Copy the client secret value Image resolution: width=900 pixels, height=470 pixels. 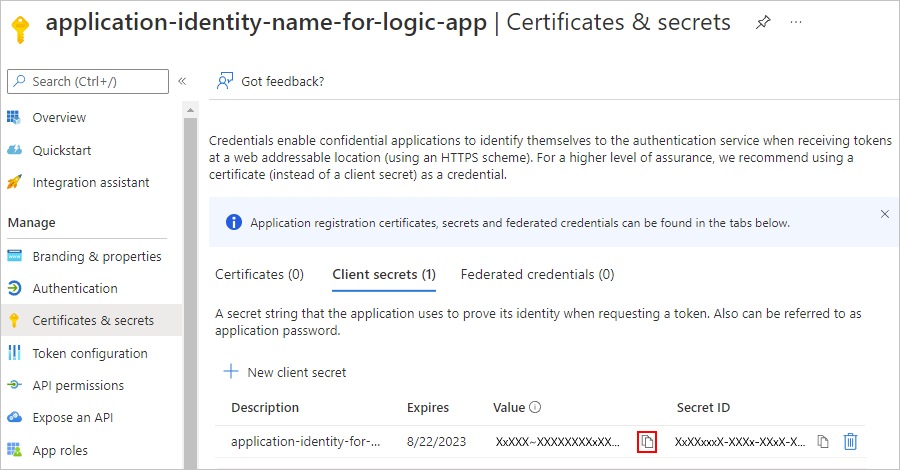tap(647, 441)
